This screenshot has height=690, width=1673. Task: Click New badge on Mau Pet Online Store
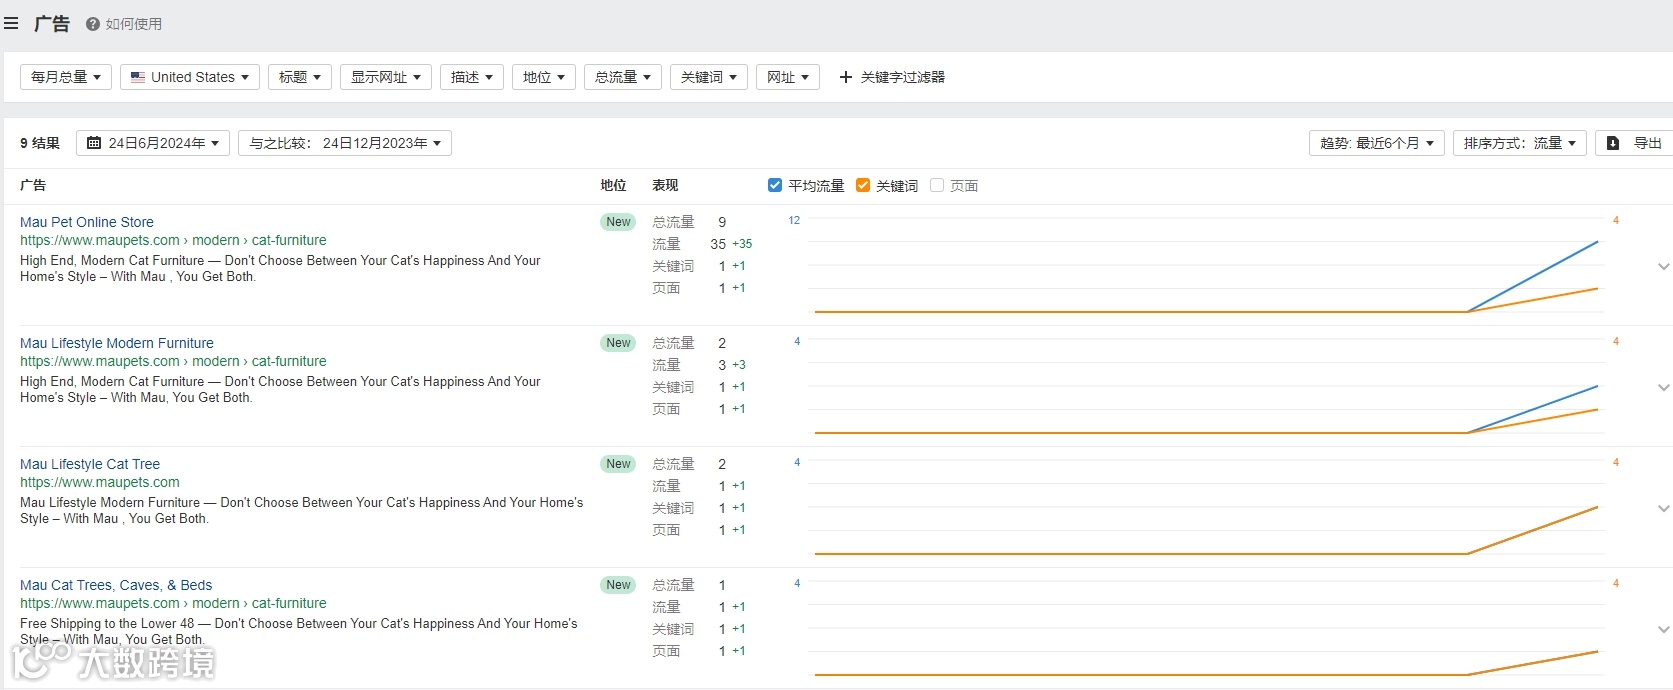coord(618,222)
